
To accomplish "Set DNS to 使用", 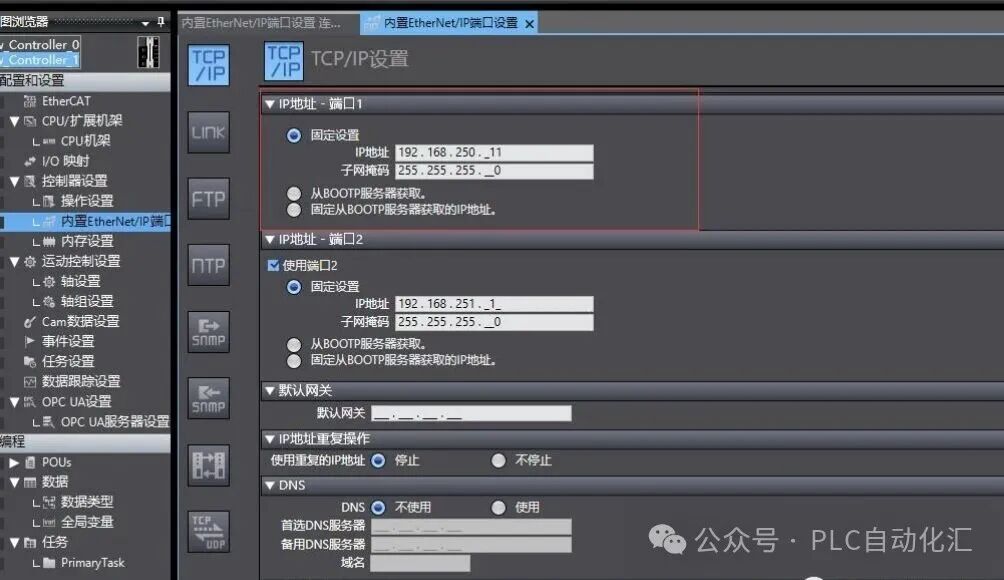I will [x=498, y=508].
